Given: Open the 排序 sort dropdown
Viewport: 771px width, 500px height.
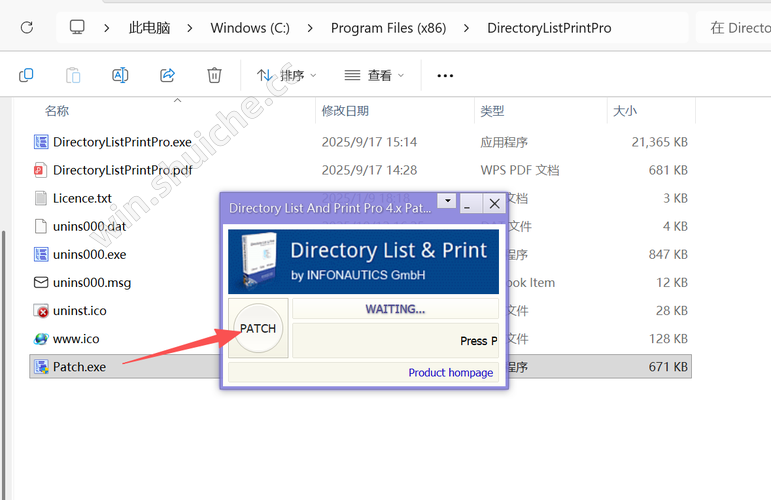Looking at the screenshot, I should tap(286, 75).
